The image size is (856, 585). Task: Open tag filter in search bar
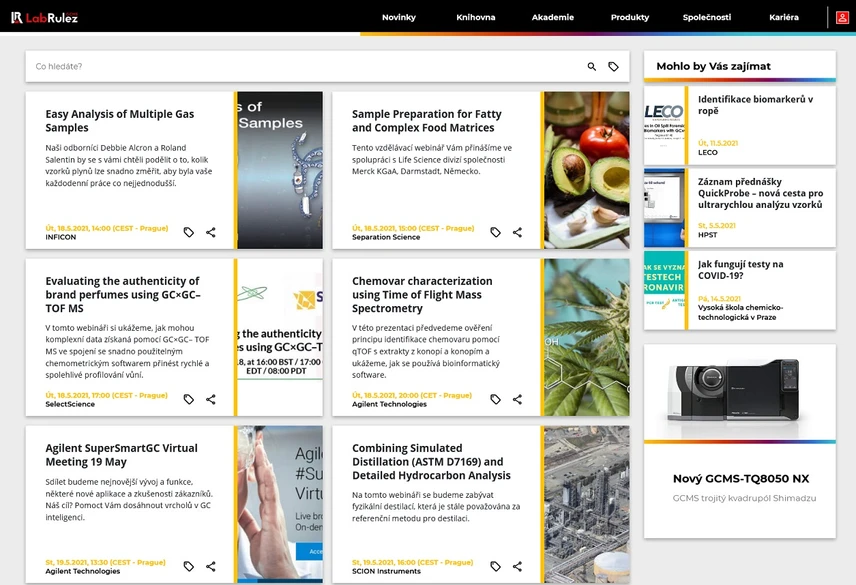tap(613, 67)
